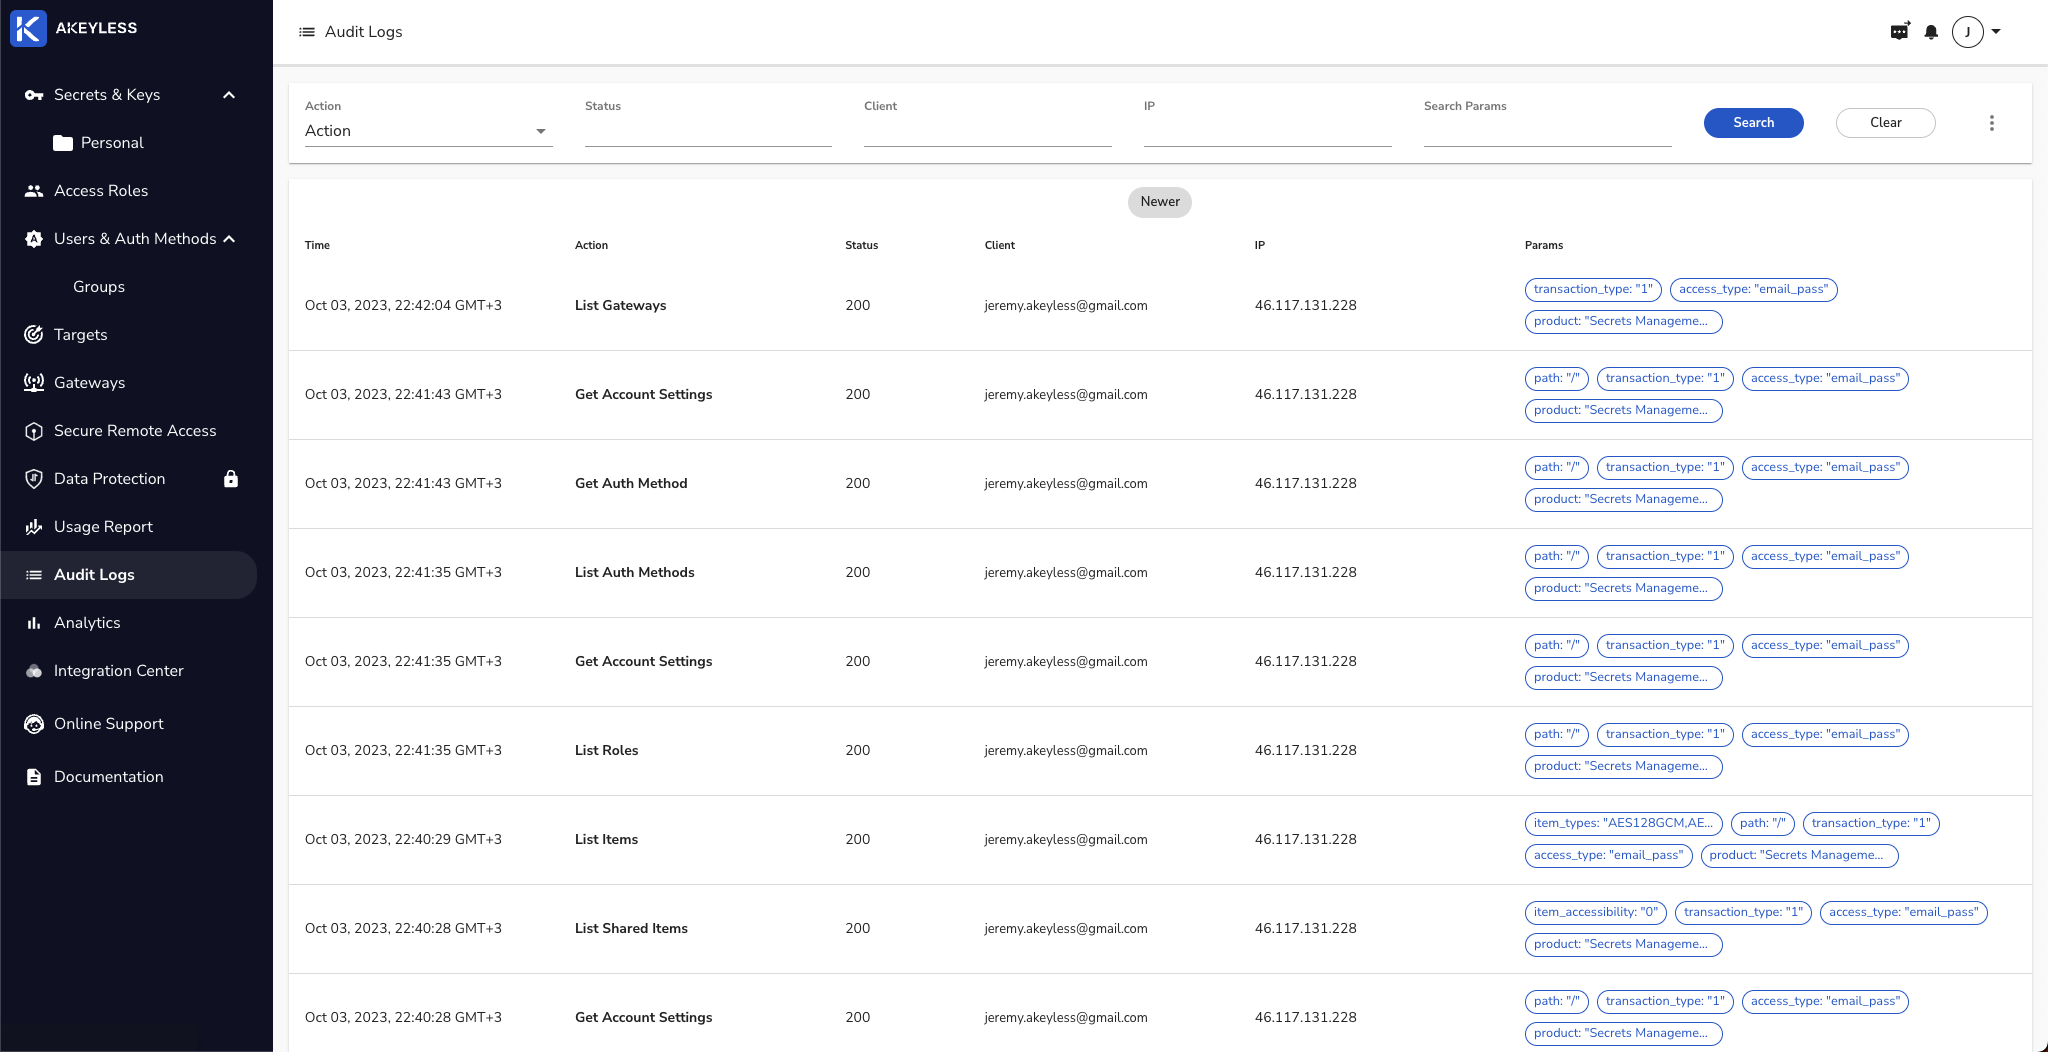Focus the Search Params input field

click(1547, 132)
